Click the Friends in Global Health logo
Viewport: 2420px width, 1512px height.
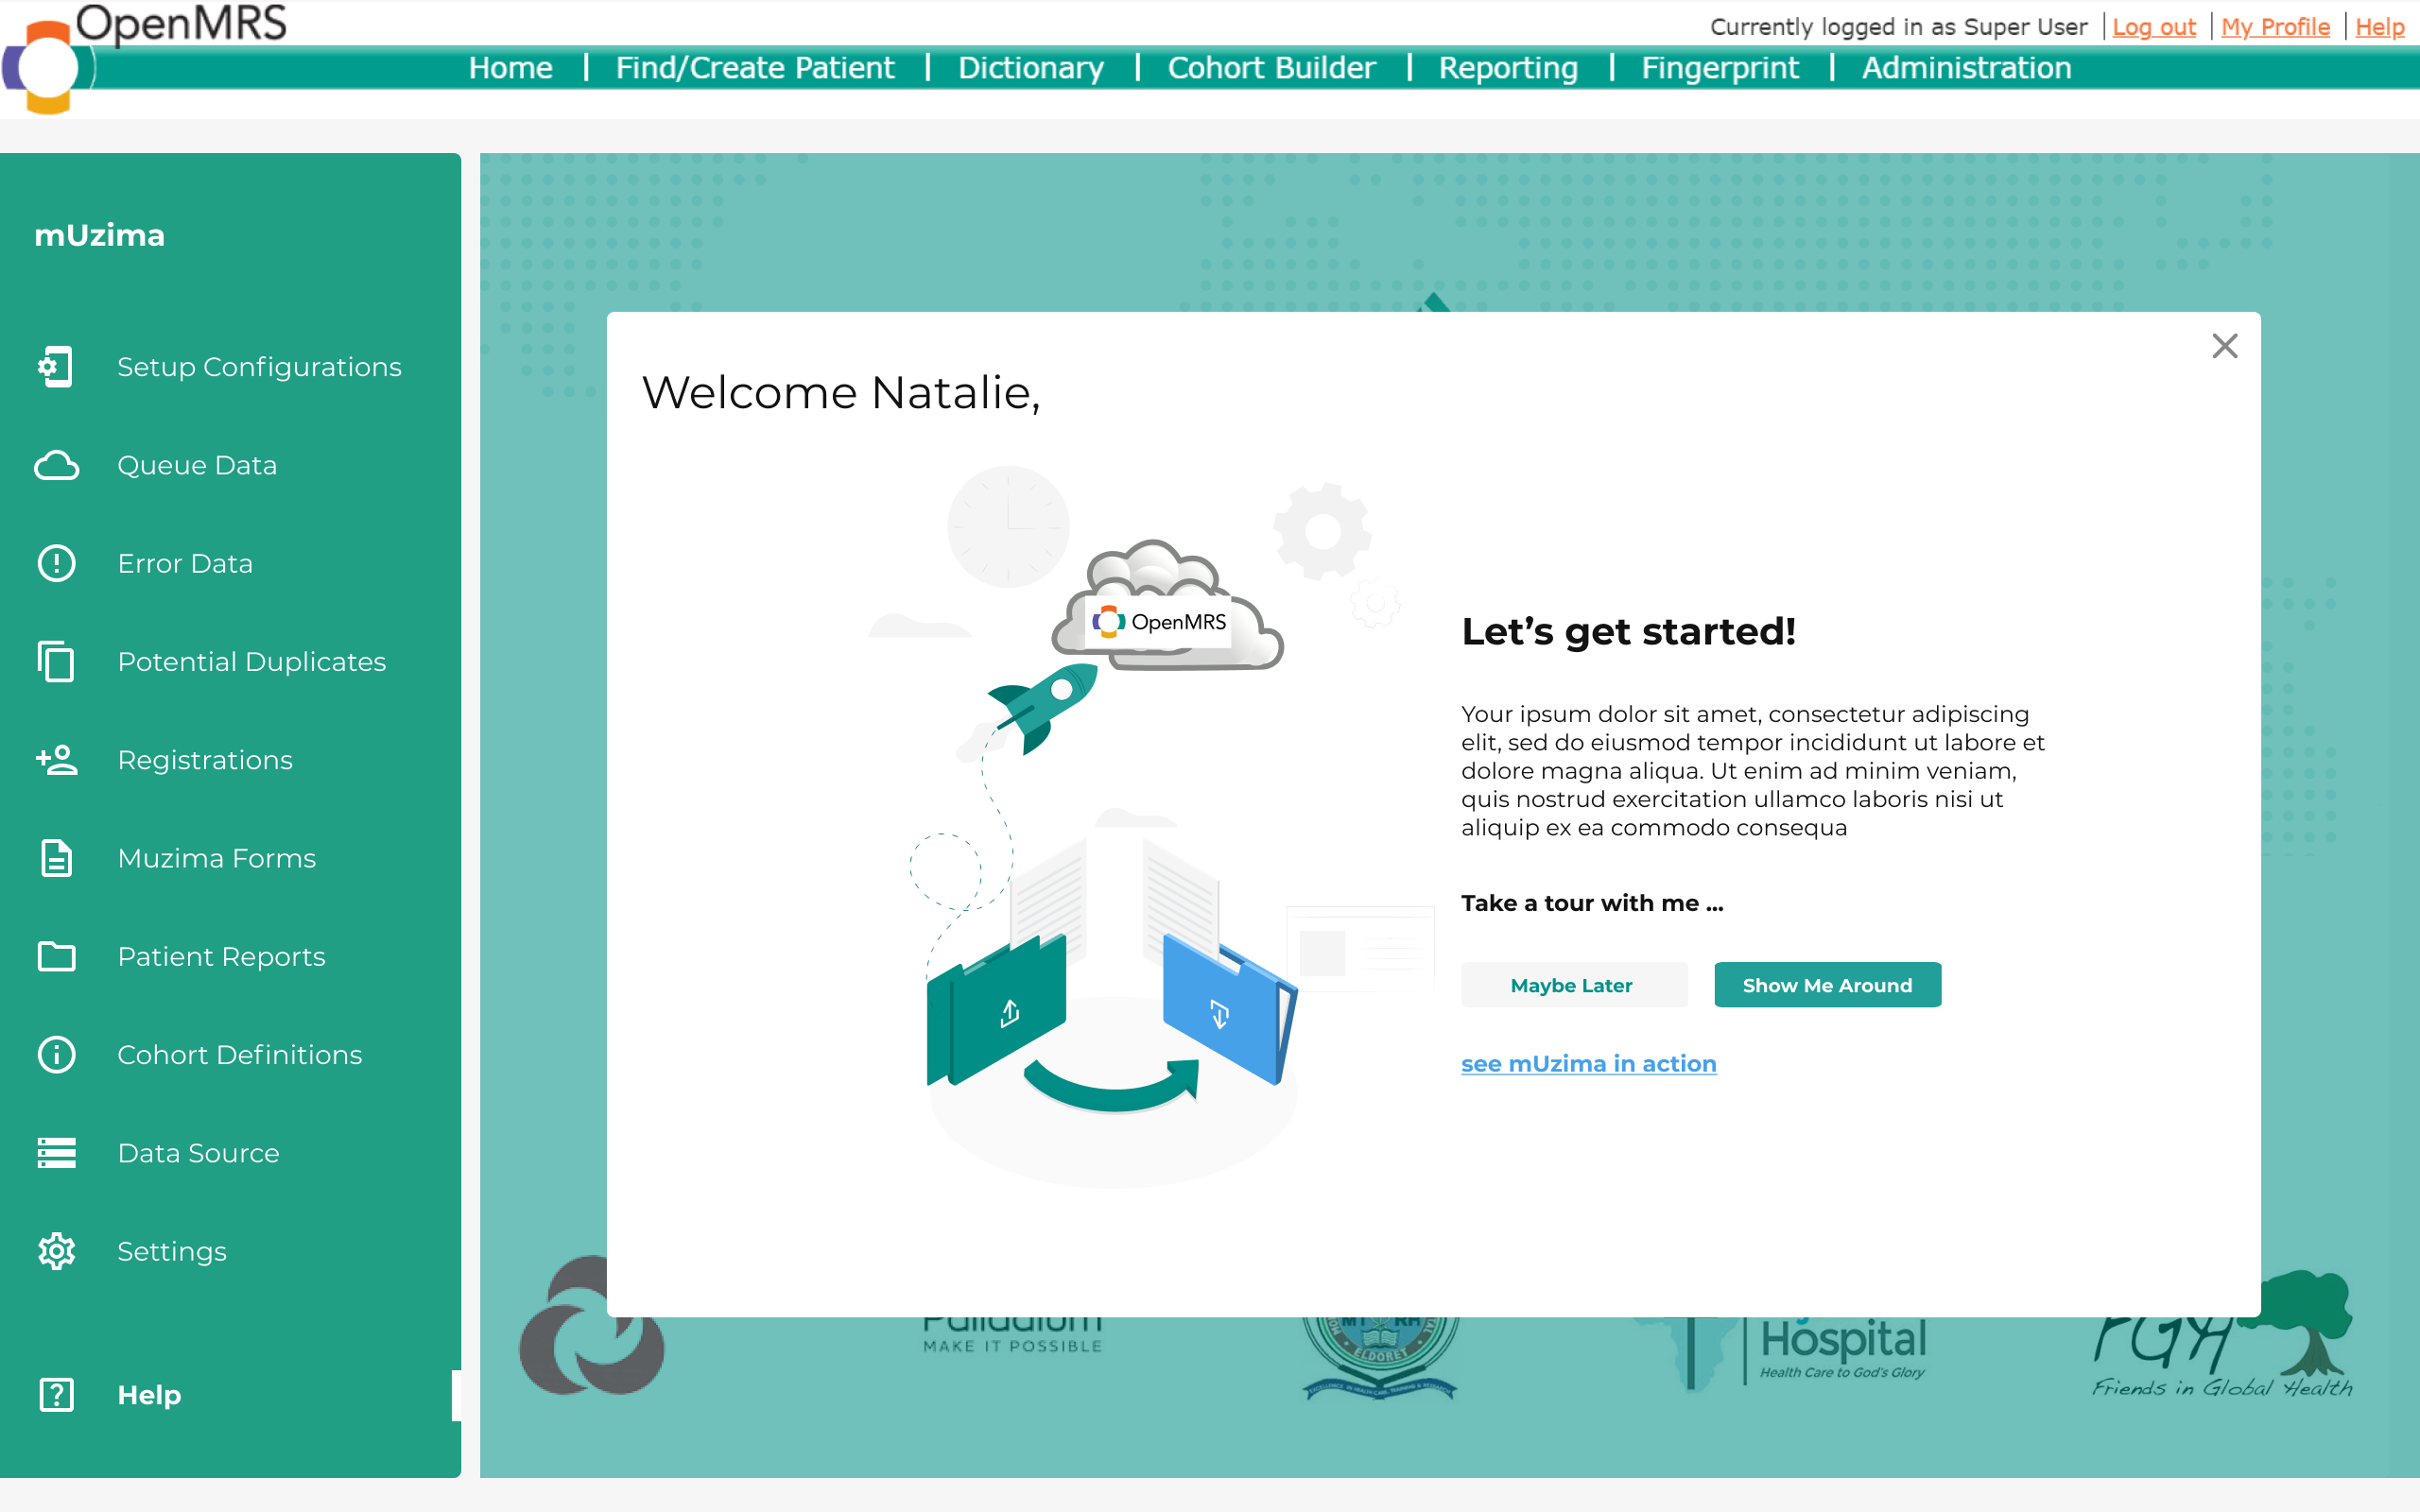tap(2222, 1335)
